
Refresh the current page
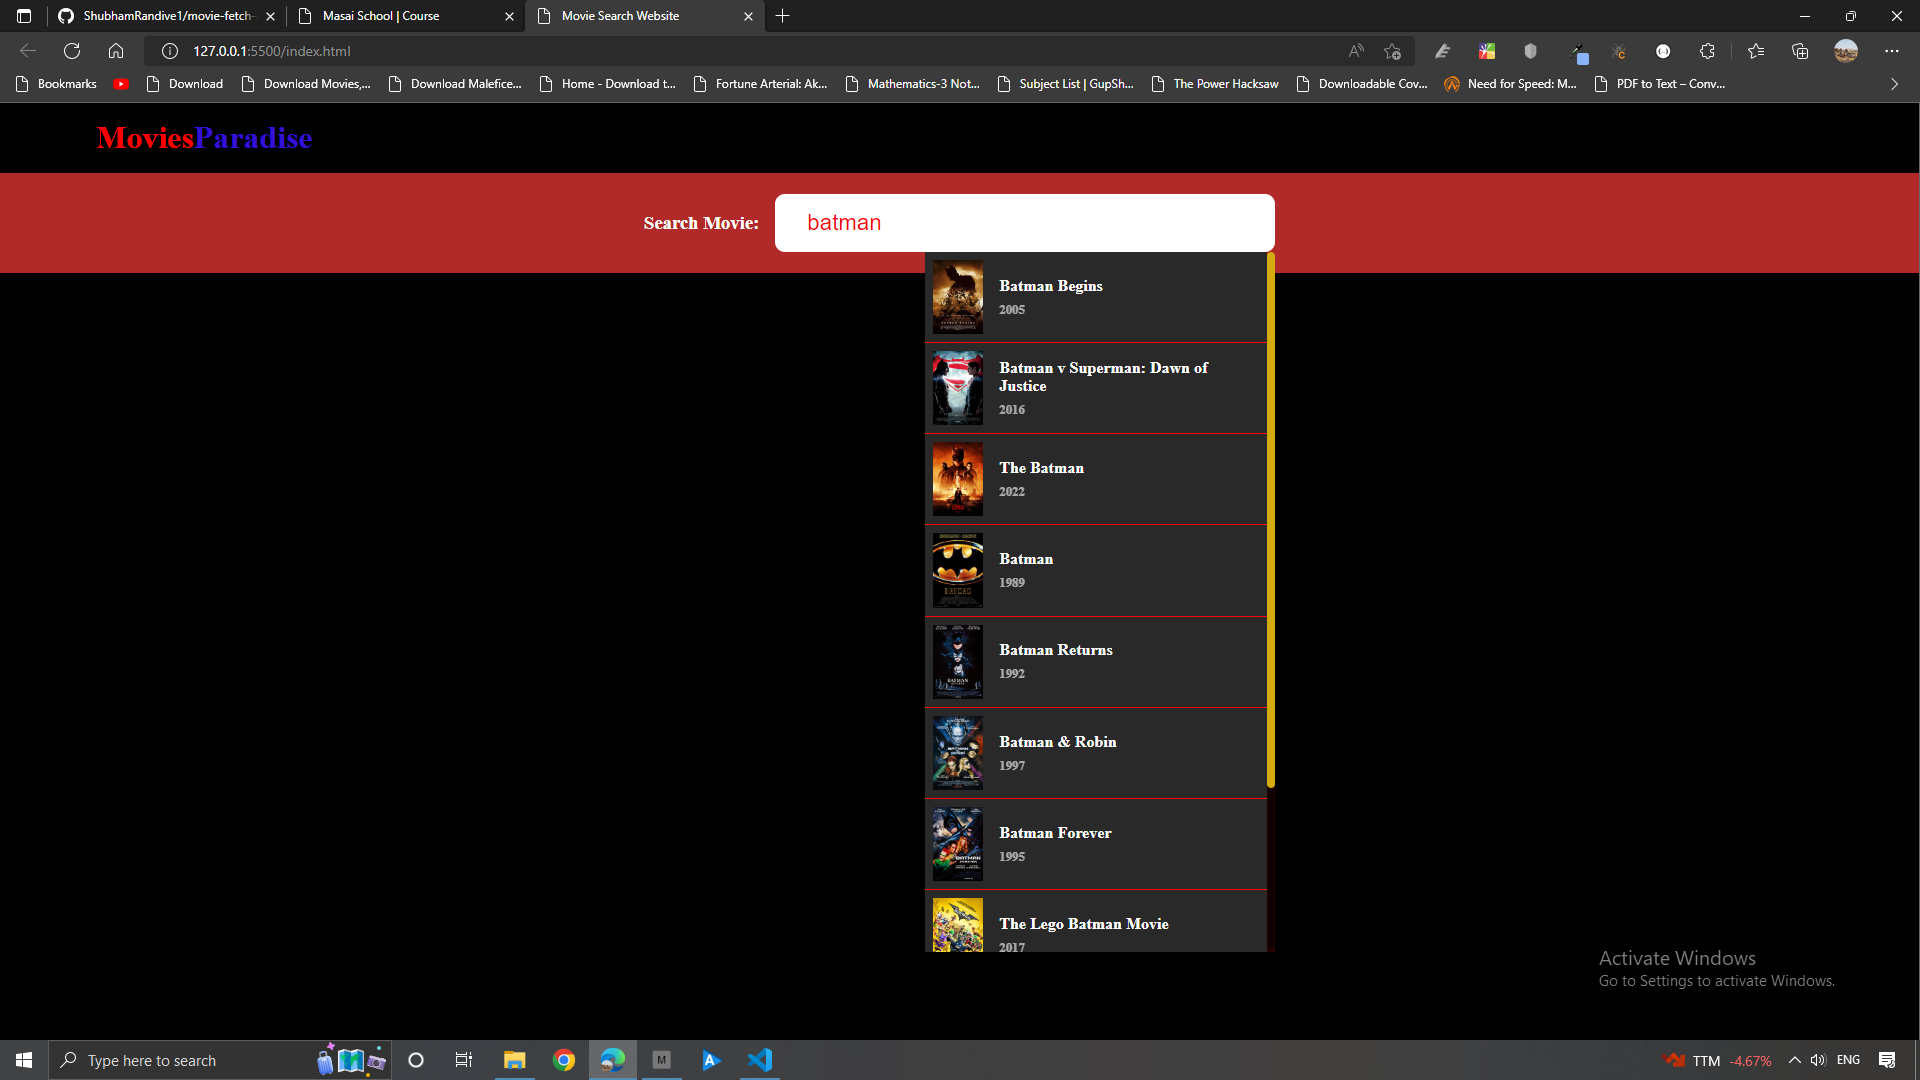click(71, 50)
